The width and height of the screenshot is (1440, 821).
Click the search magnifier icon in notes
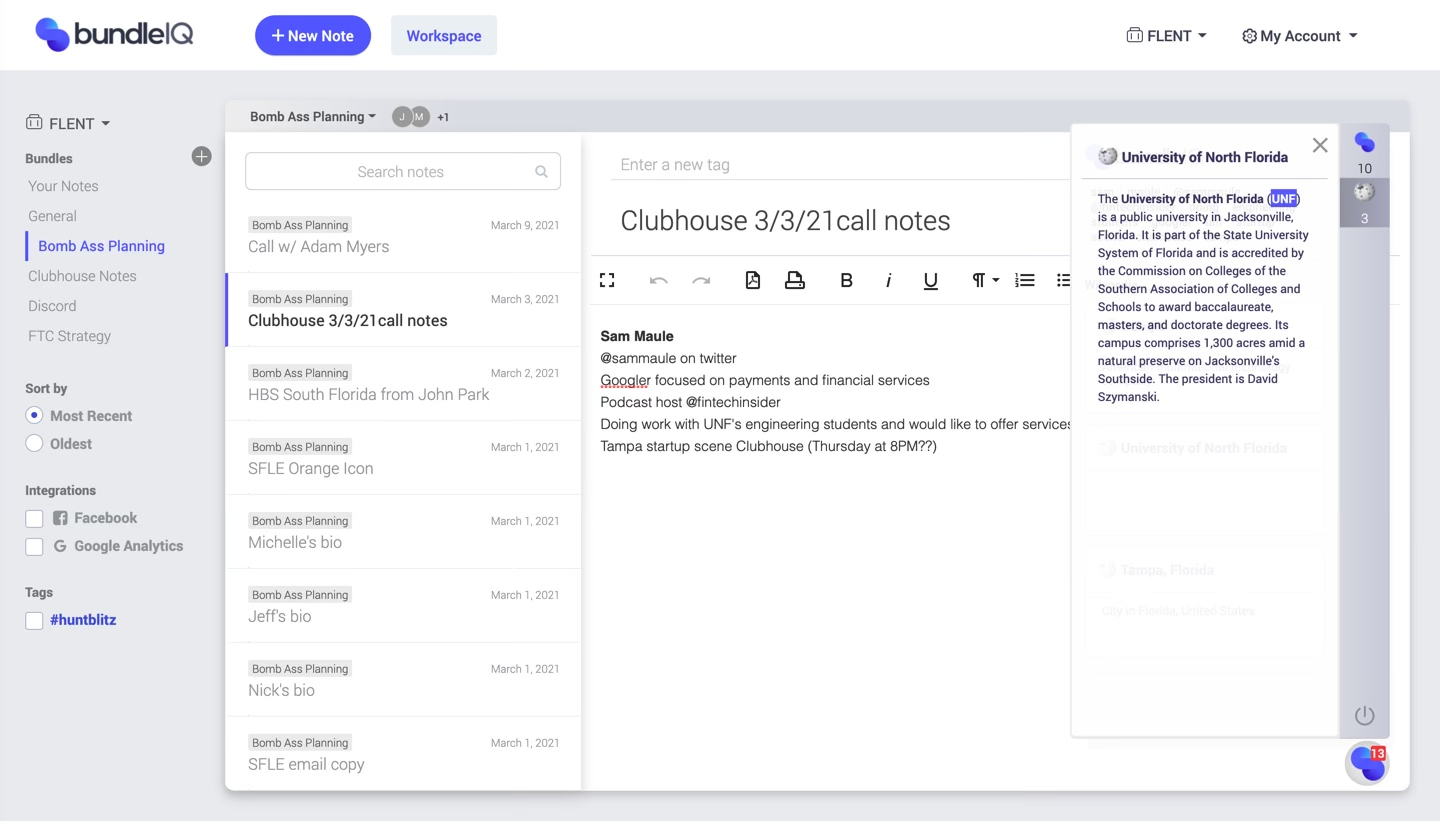tap(541, 172)
